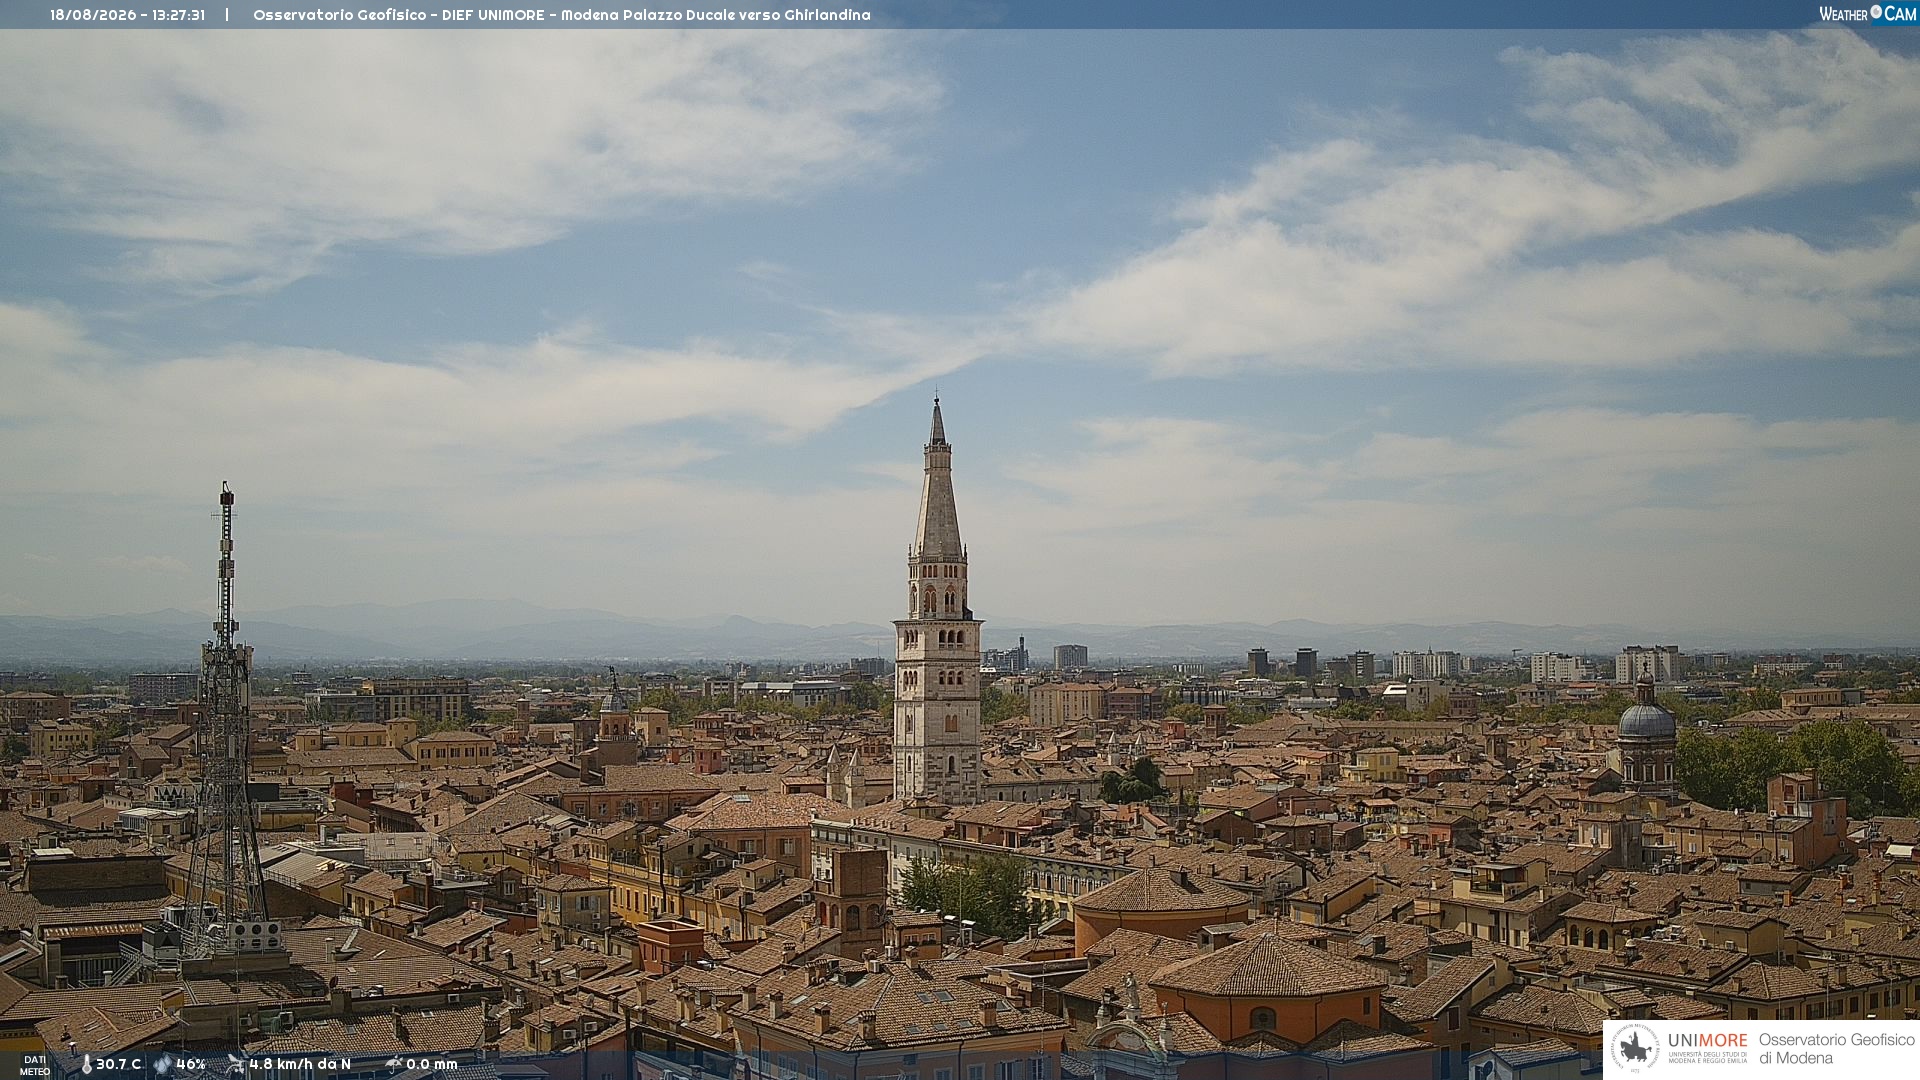This screenshot has height=1080, width=1920.
Task: Click the umbrella rainfall icon
Action: click(393, 1064)
